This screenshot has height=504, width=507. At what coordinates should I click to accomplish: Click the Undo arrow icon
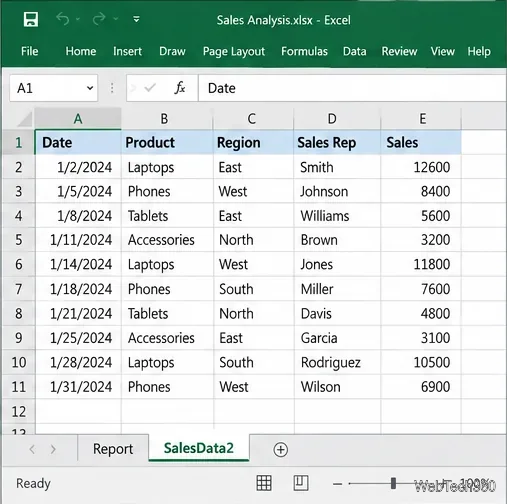point(62,19)
